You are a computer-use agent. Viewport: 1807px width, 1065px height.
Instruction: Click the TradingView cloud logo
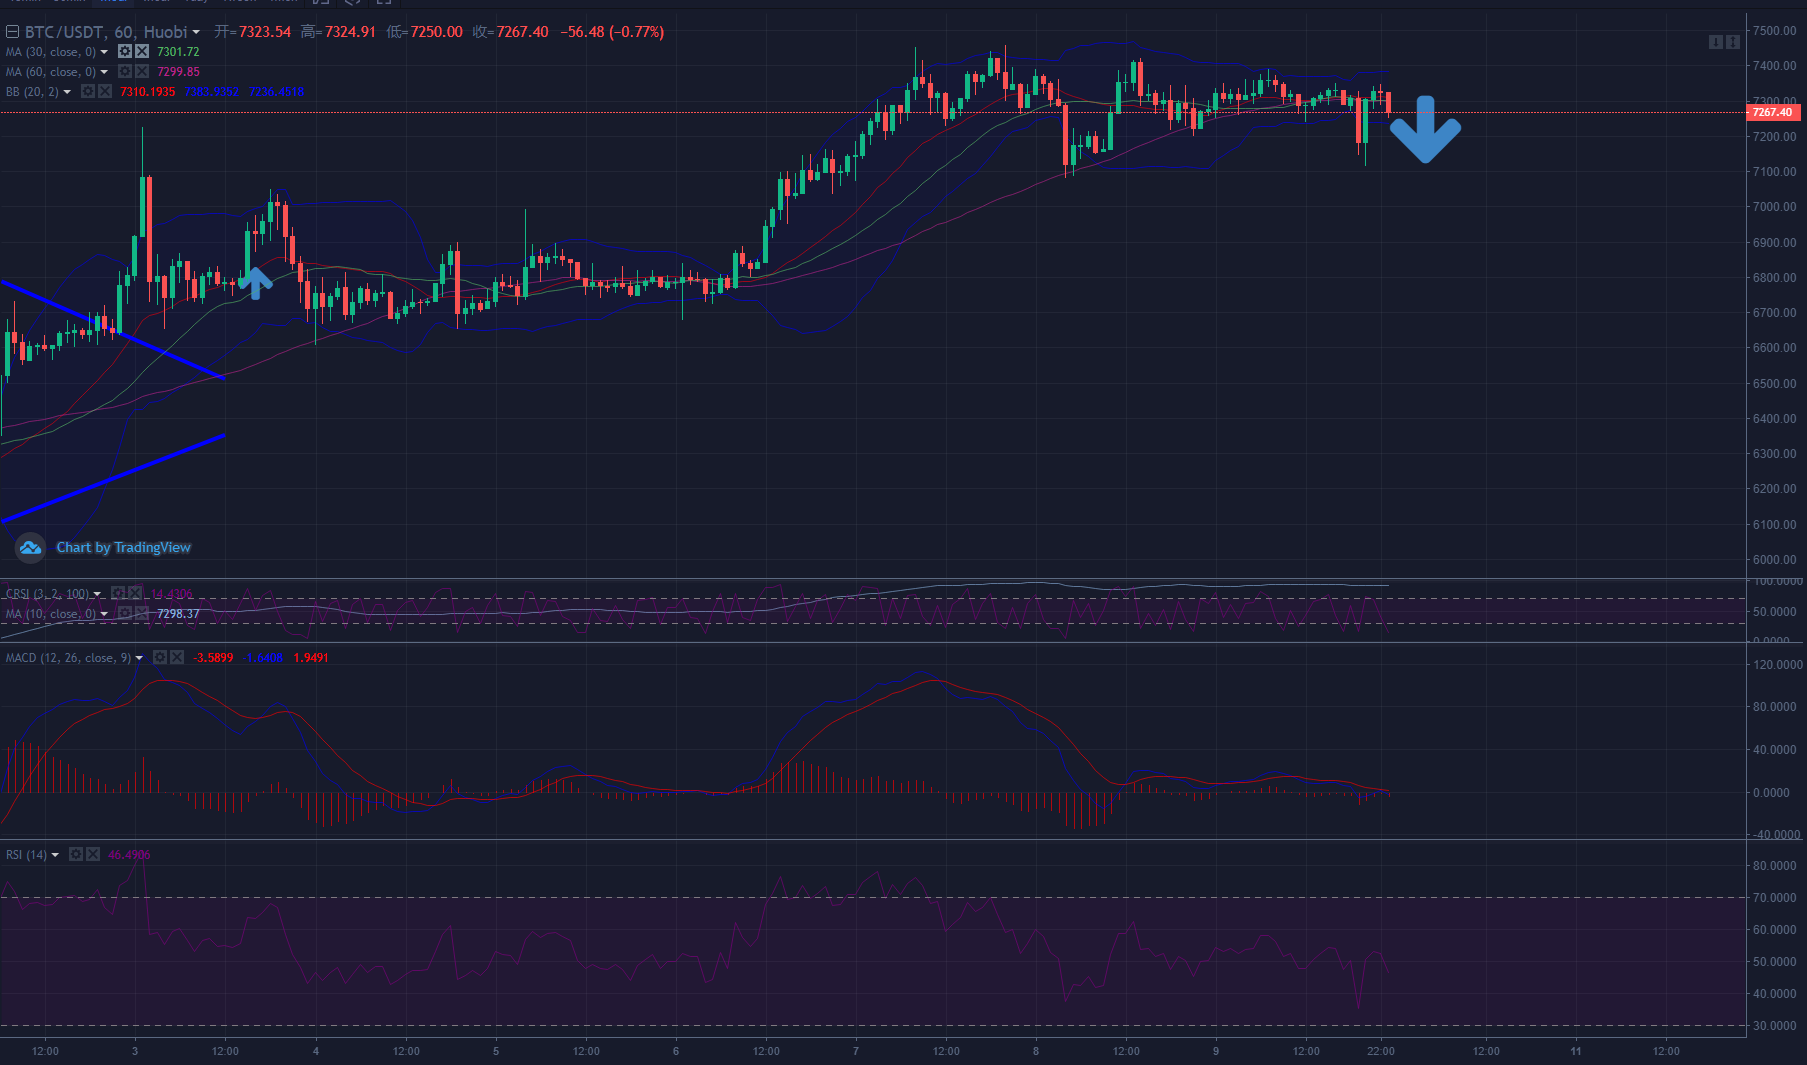(x=31, y=547)
